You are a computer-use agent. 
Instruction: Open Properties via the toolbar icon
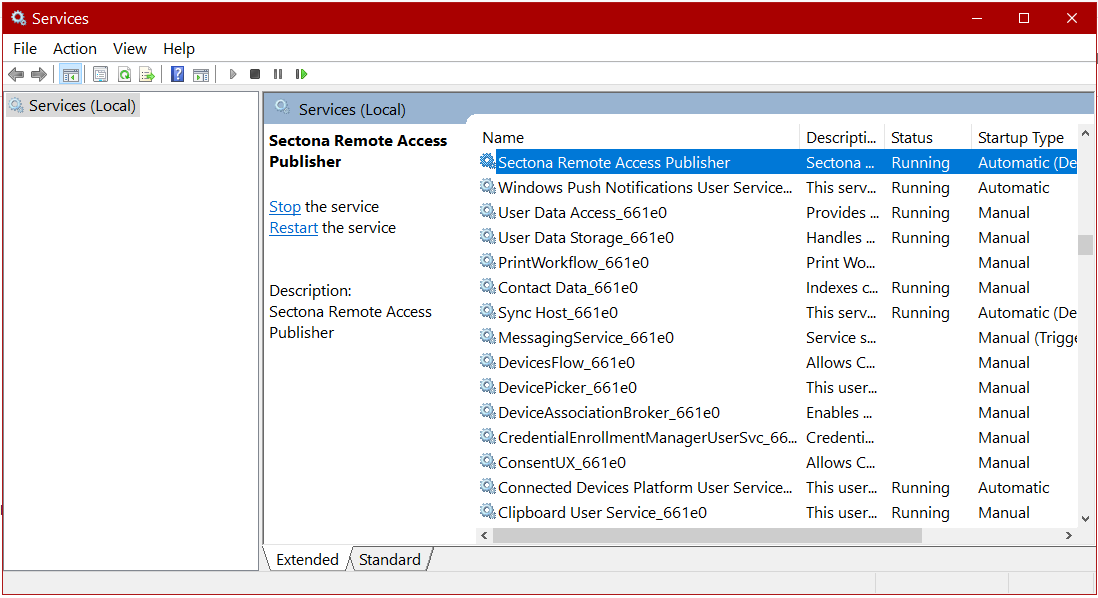pos(100,74)
